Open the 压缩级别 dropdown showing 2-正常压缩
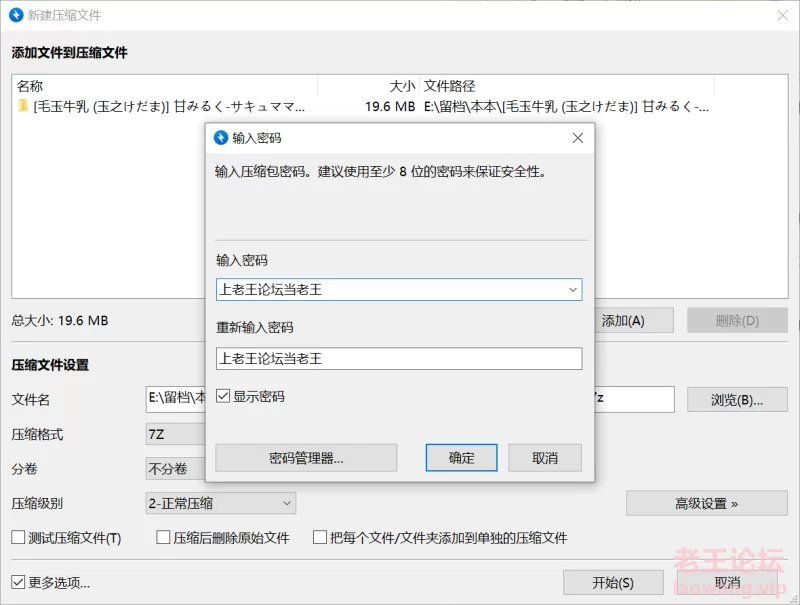This screenshot has width=800, height=605. (220, 503)
